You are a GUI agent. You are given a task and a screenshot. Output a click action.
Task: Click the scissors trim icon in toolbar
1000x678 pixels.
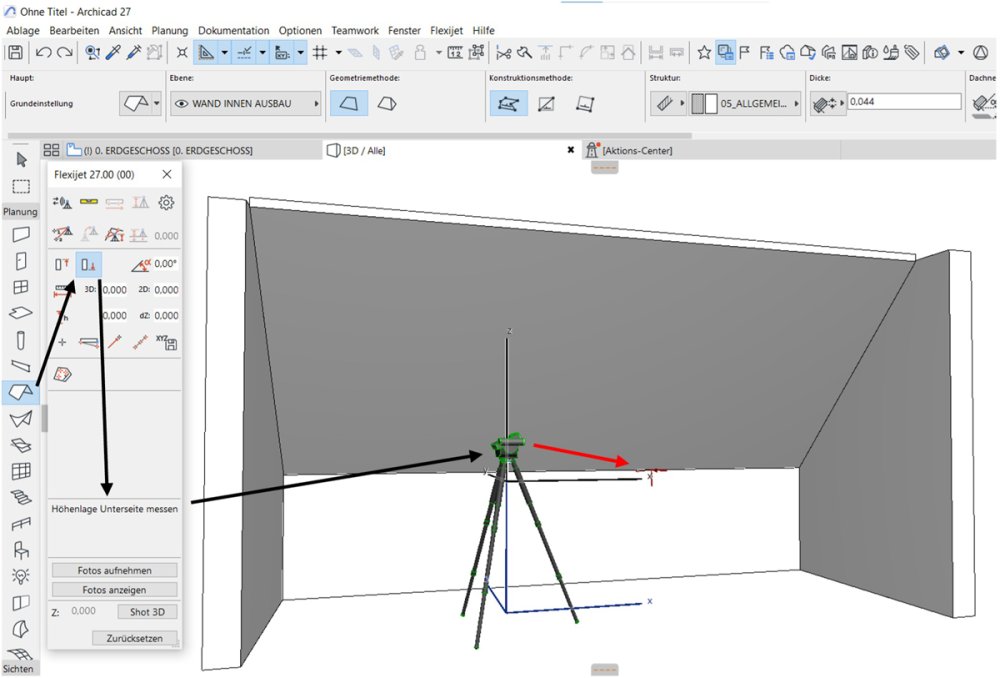click(x=503, y=52)
